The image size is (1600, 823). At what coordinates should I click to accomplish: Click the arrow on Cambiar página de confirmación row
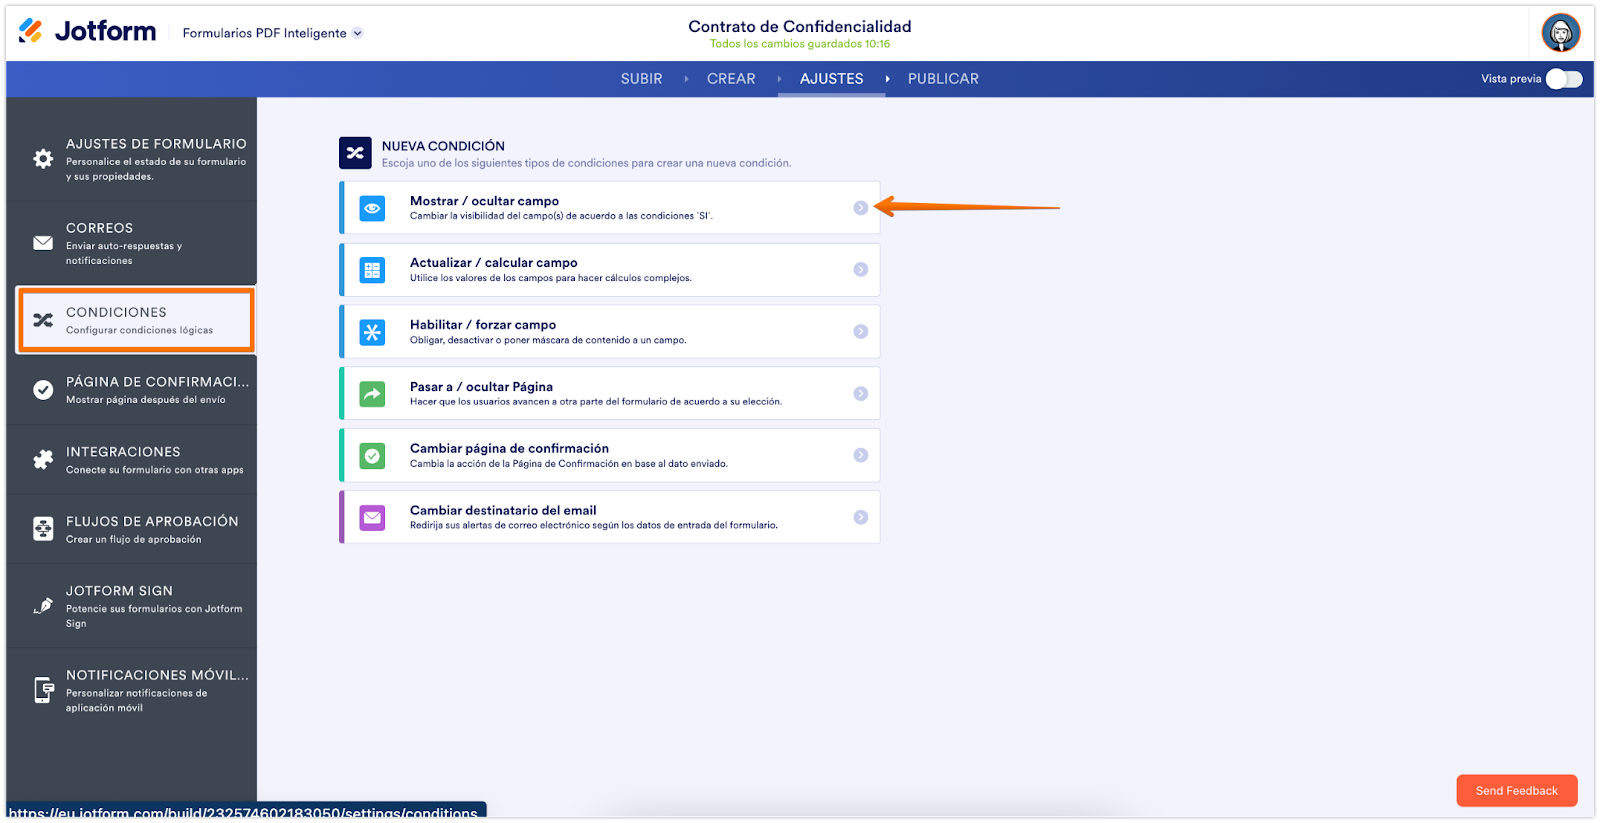[861, 456]
